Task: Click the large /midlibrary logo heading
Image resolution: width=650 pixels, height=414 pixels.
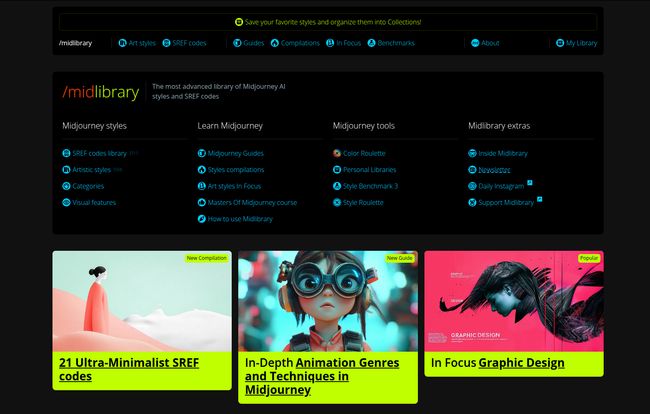Action: coord(101,92)
